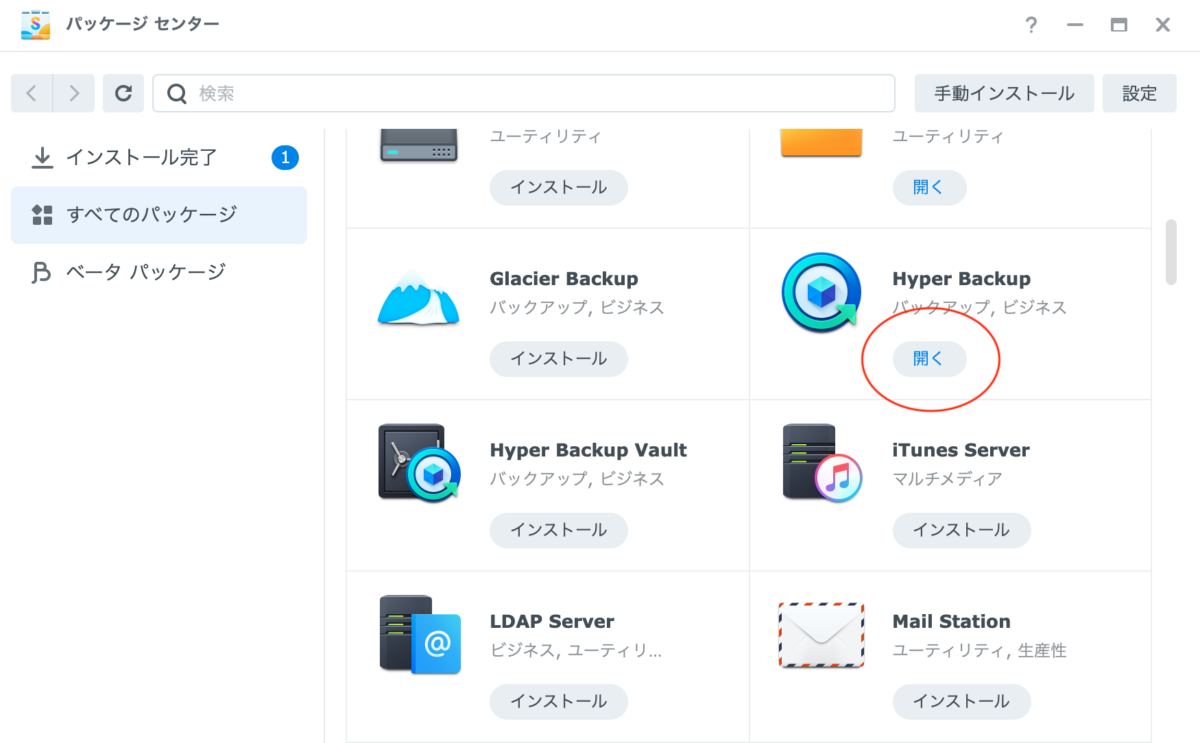Click the search input field
The image size is (1200, 743).
pos(524,93)
